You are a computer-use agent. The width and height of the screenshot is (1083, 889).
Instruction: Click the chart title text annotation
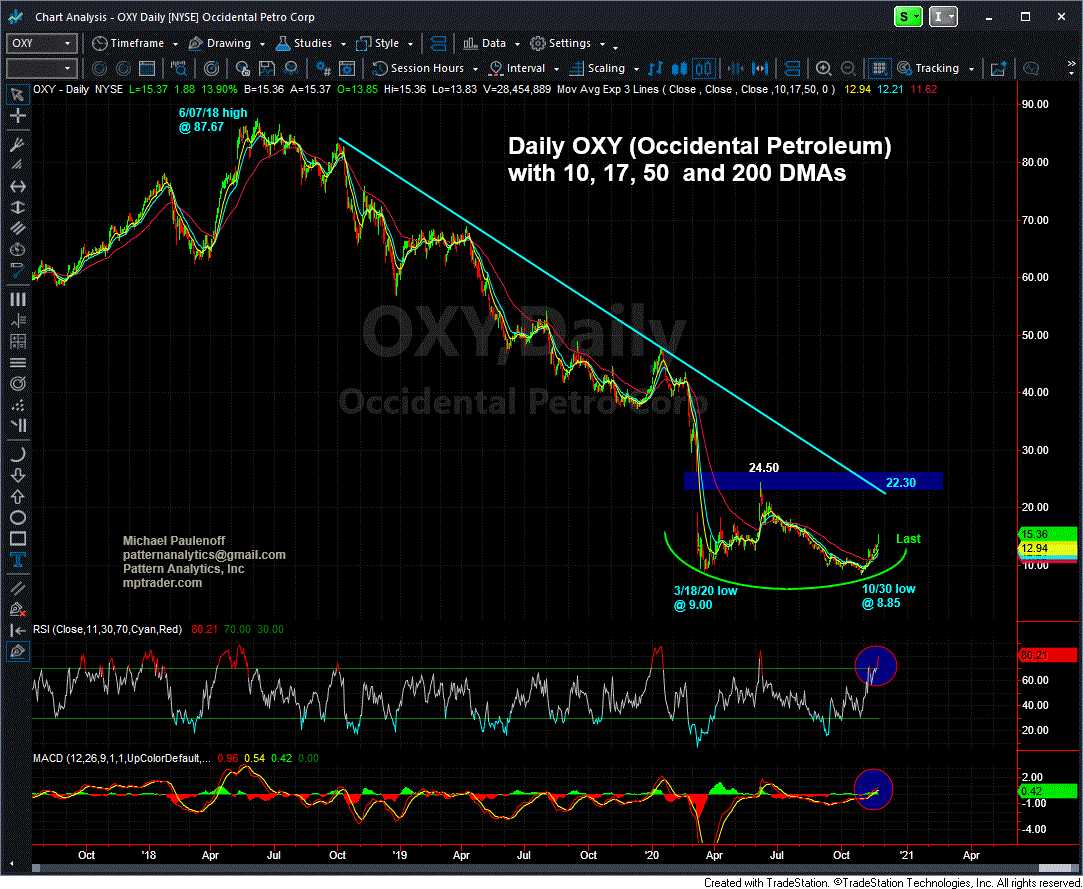700,160
